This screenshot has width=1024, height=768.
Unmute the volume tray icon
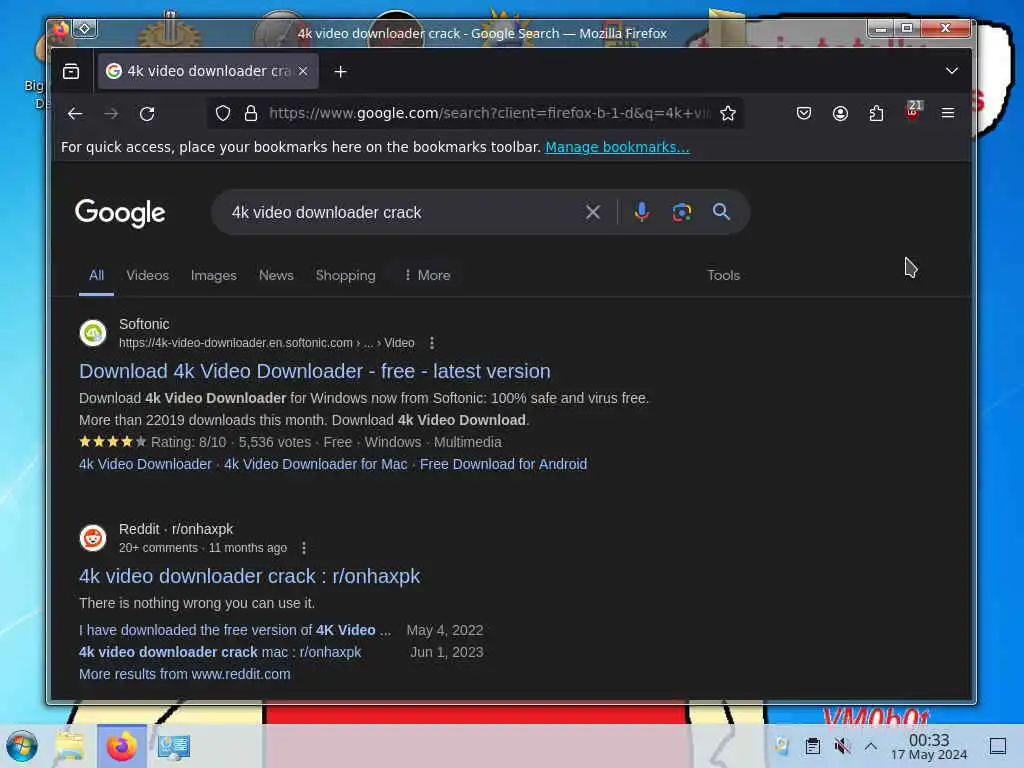tap(842, 746)
